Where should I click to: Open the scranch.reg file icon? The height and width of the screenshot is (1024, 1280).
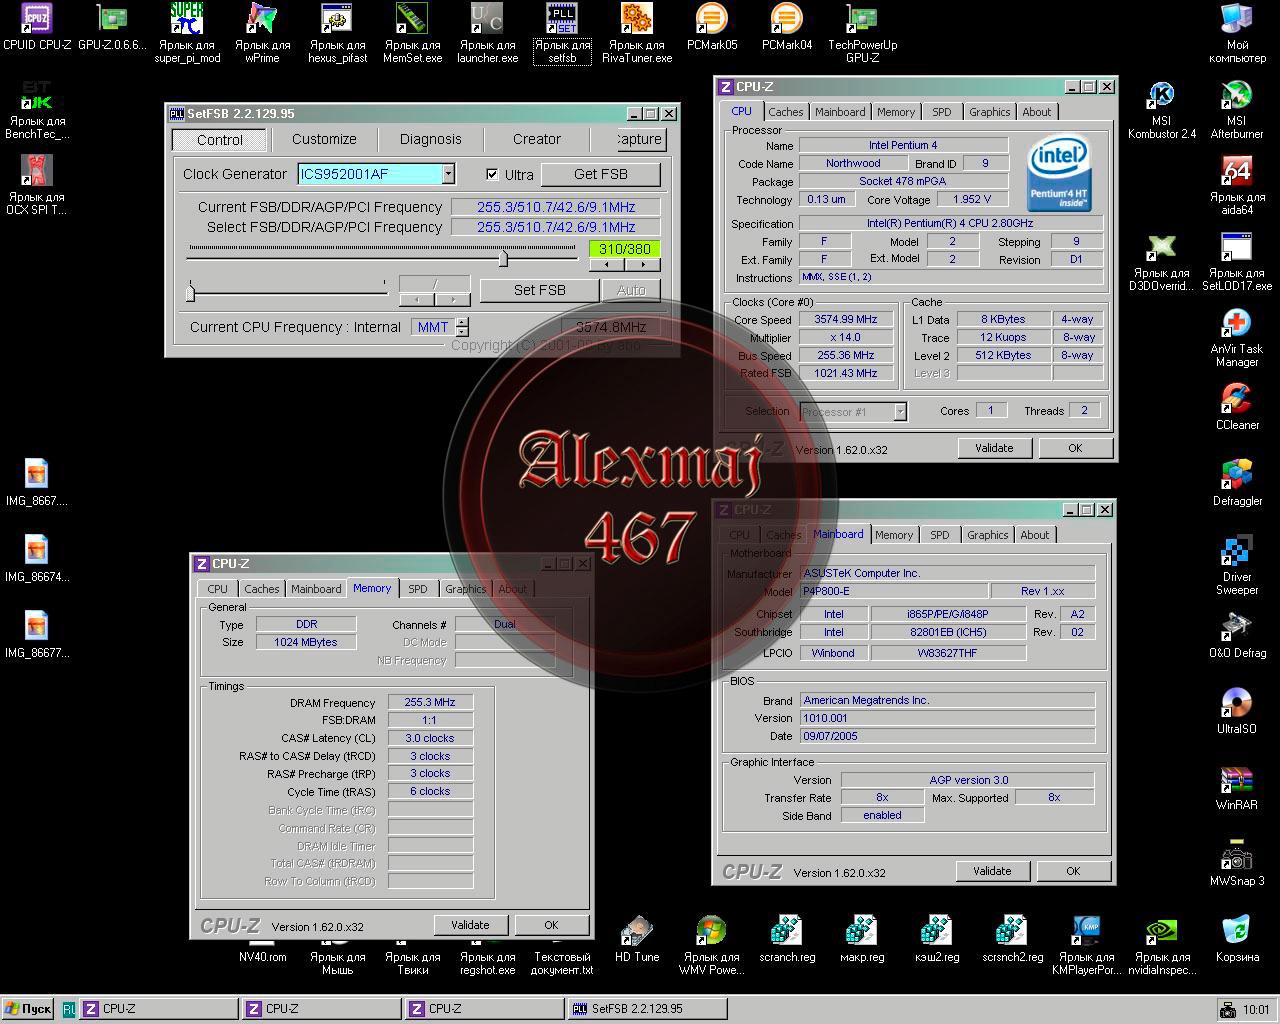pos(786,931)
